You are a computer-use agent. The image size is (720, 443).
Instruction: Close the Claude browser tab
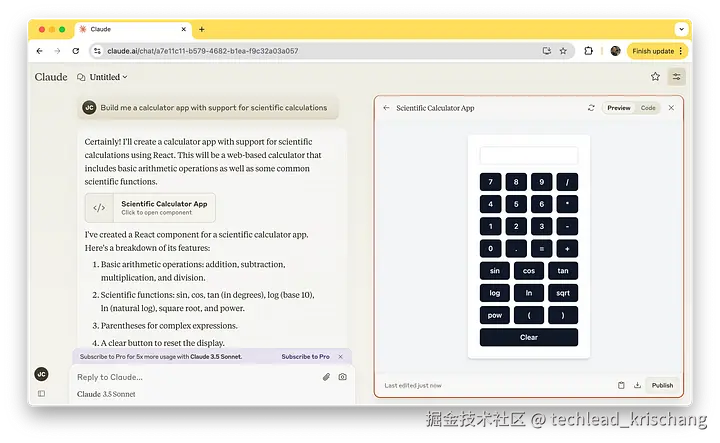pos(184,29)
